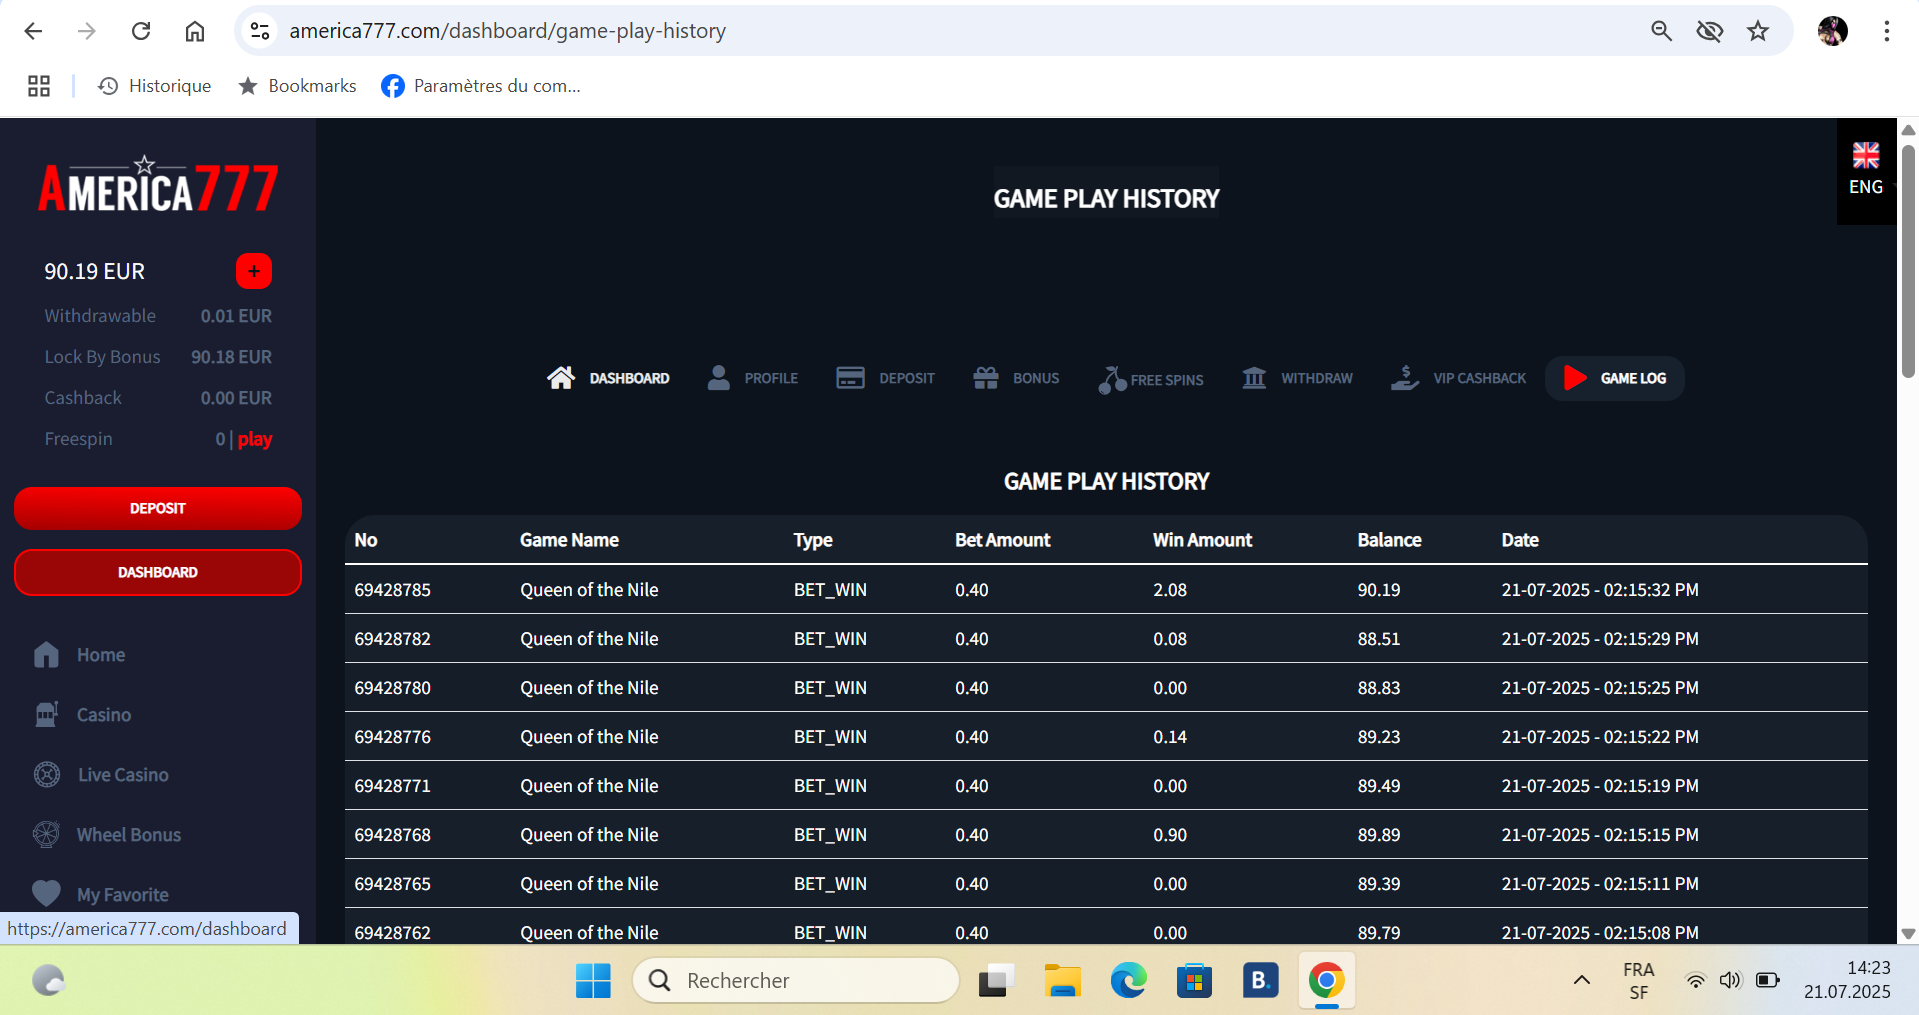Click the Wi-Fi network tray icon
The height and width of the screenshot is (1015, 1919).
(x=1695, y=980)
